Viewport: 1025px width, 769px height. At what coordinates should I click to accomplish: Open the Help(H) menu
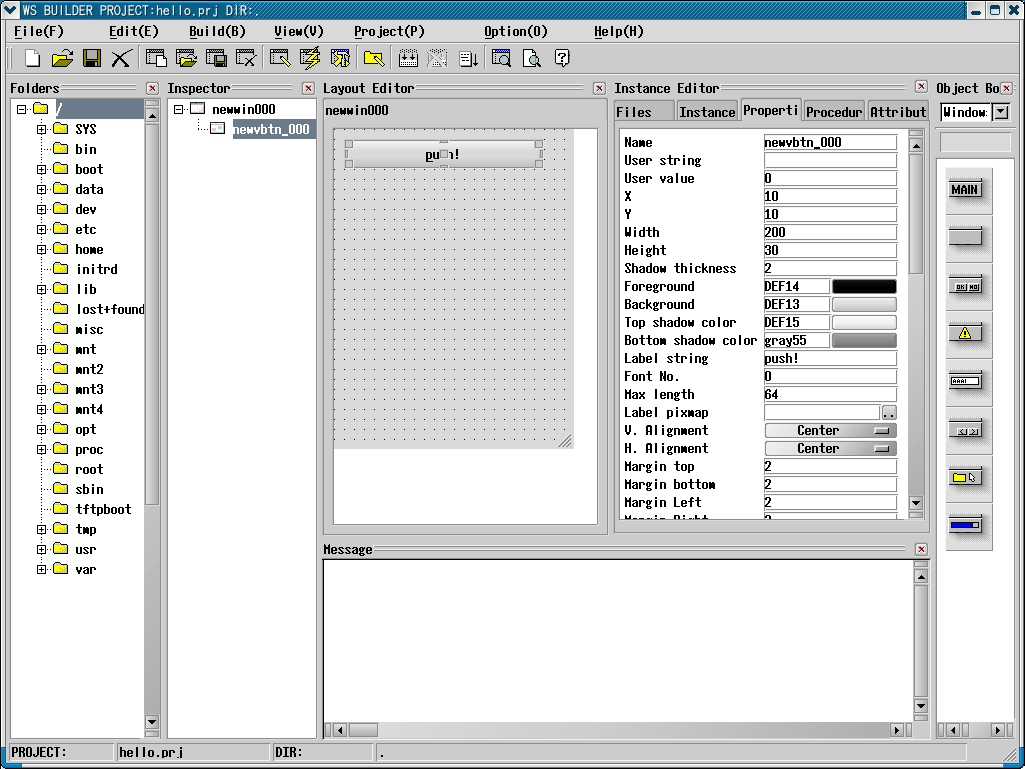[618, 31]
